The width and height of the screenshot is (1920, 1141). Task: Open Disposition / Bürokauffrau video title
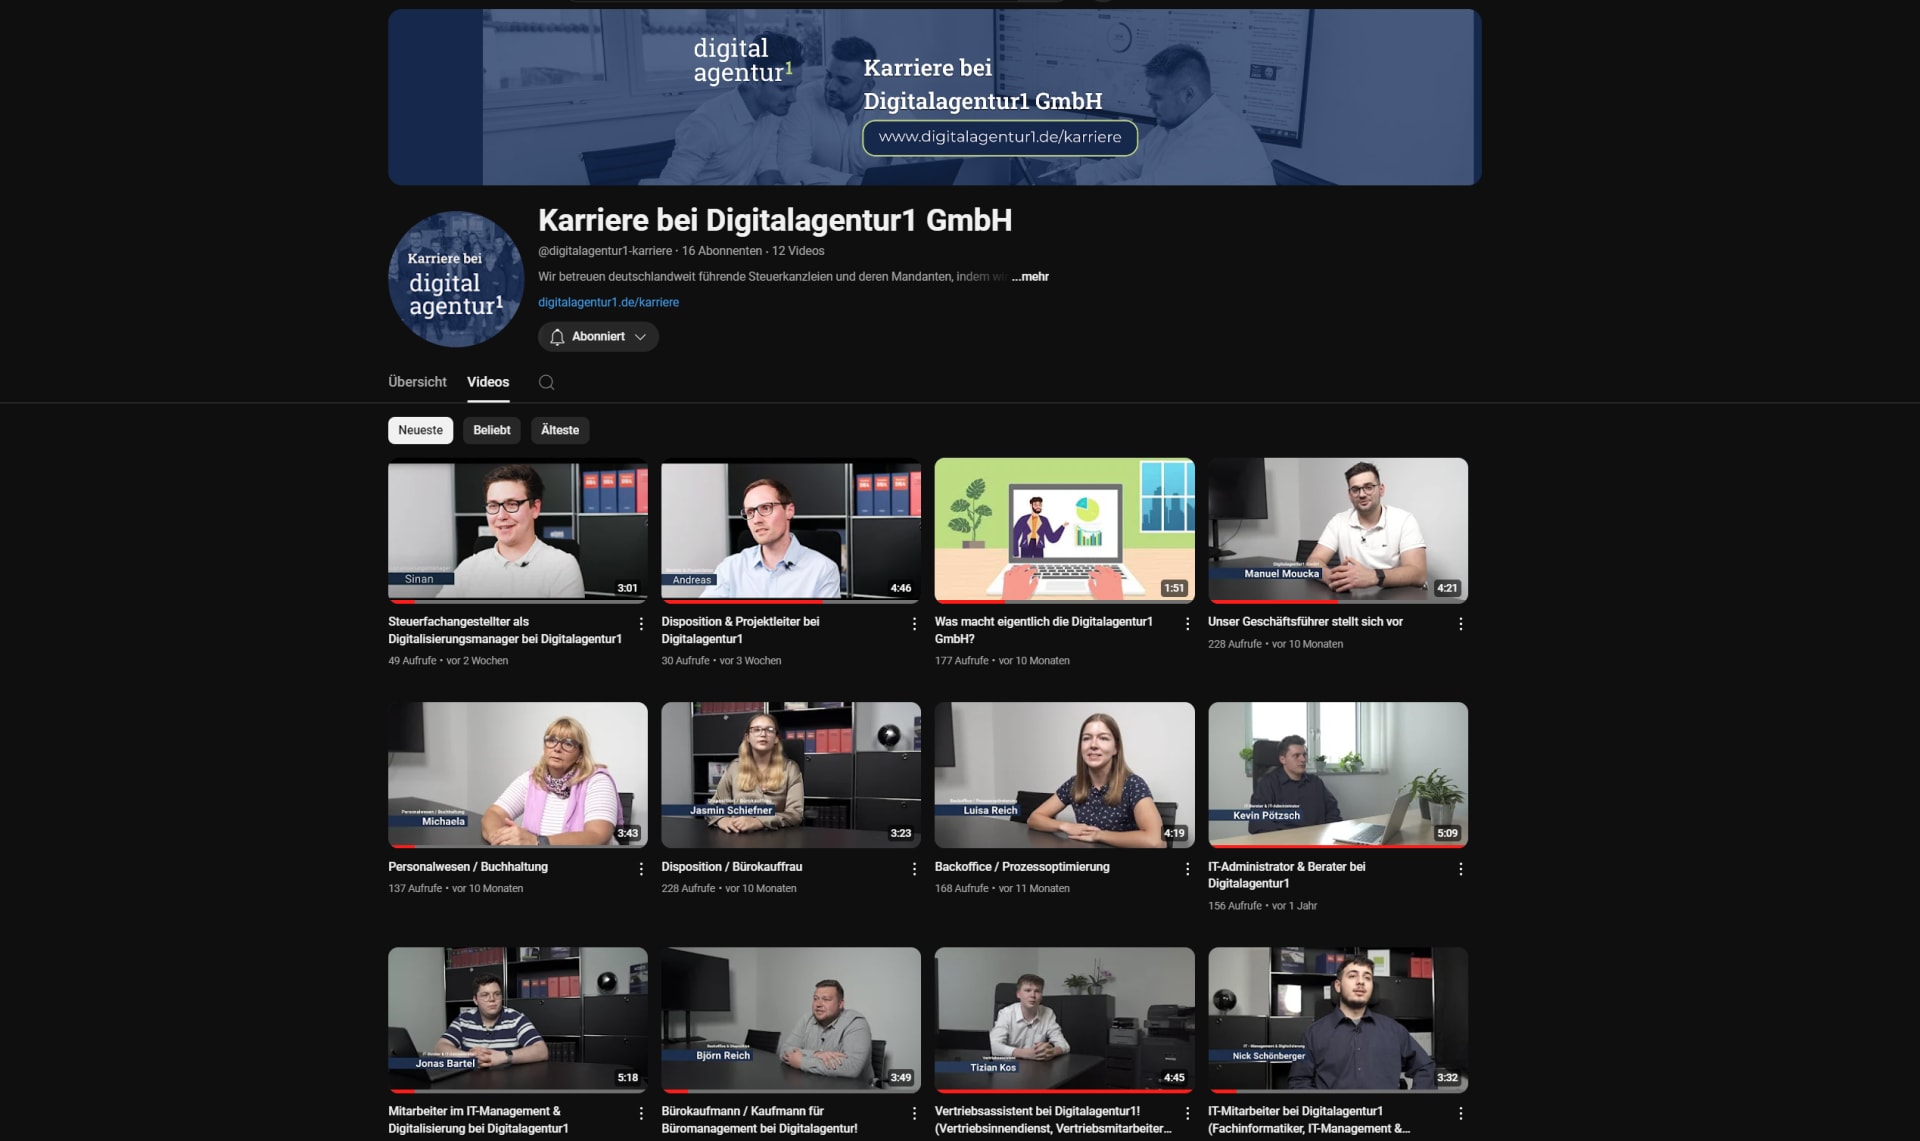731,867
